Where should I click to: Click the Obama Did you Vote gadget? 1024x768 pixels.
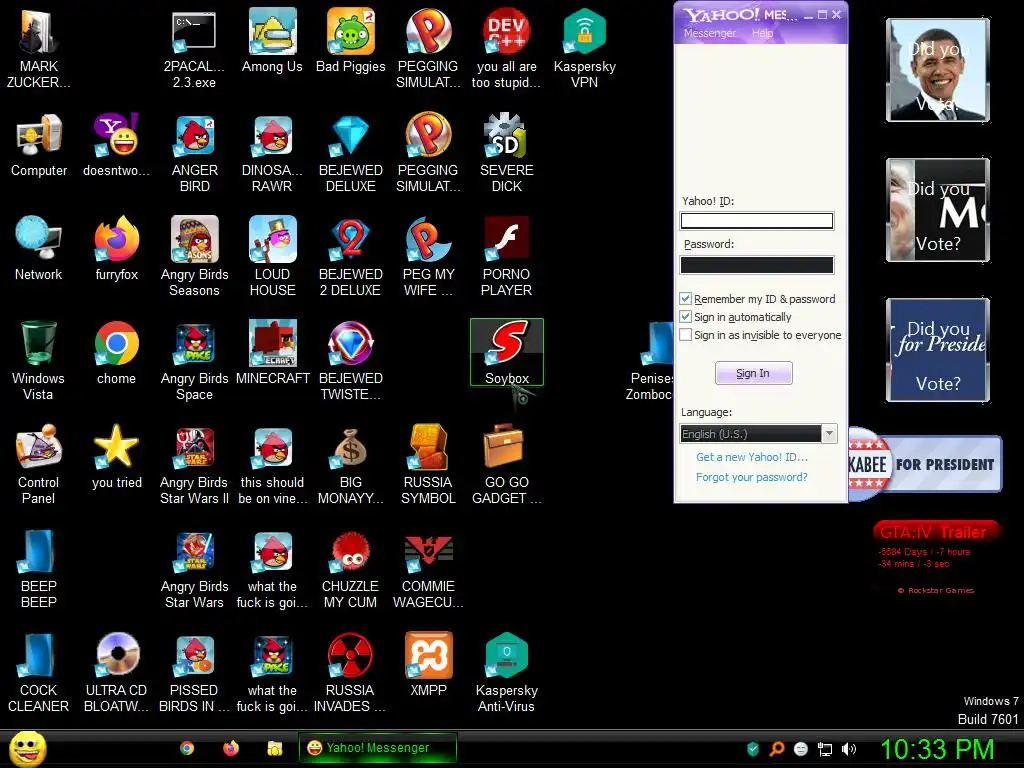[x=938, y=70]
